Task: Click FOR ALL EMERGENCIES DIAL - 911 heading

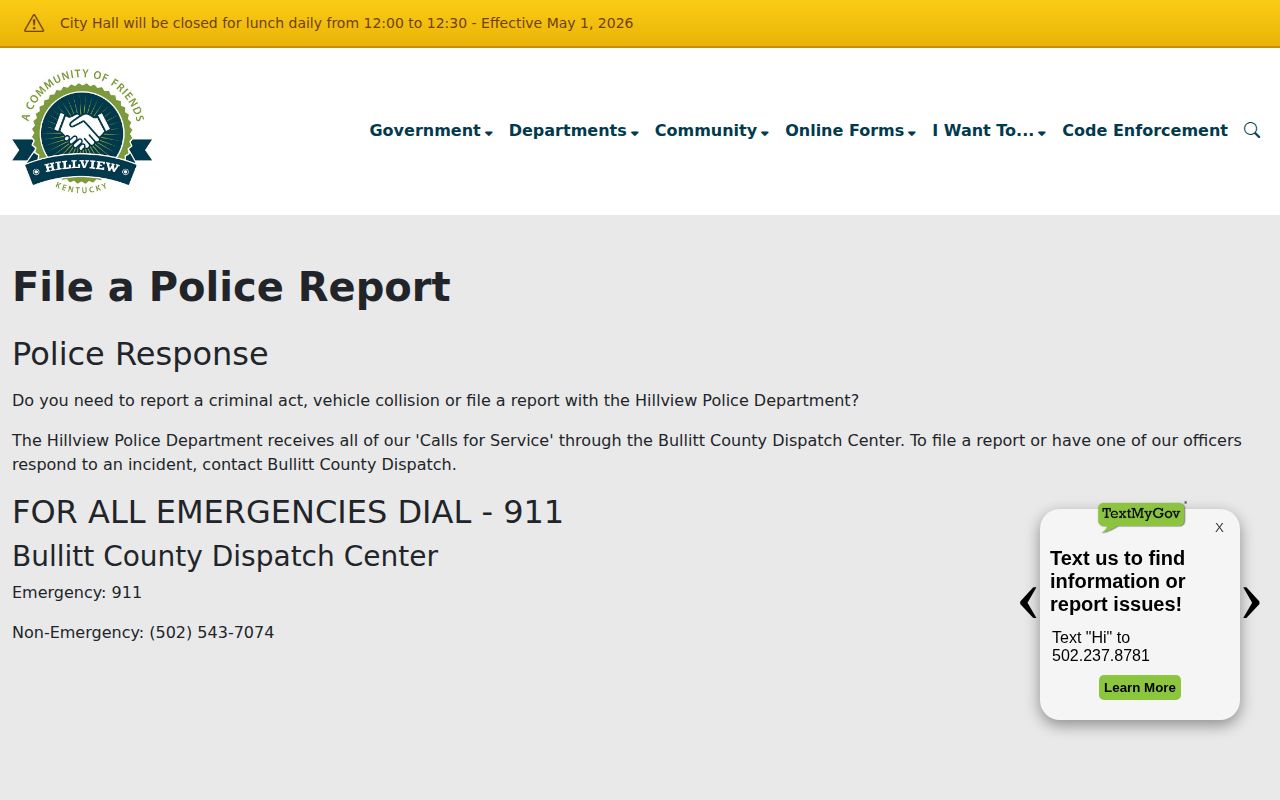Action: click(x=288, y=512)
